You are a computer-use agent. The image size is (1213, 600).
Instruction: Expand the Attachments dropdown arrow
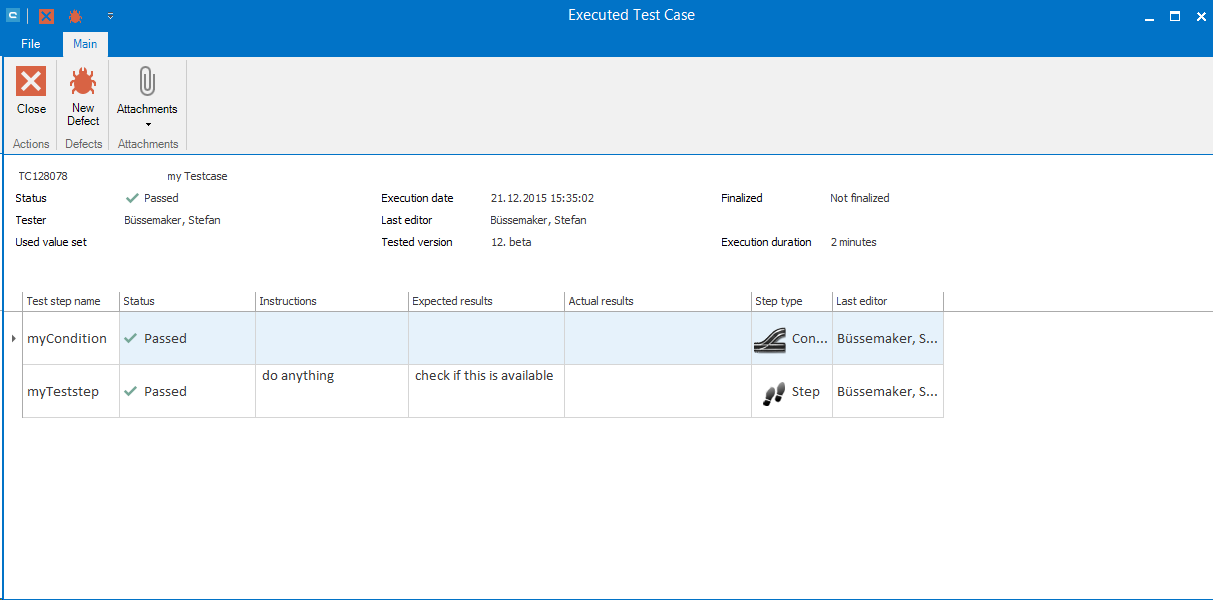point(148,125)
